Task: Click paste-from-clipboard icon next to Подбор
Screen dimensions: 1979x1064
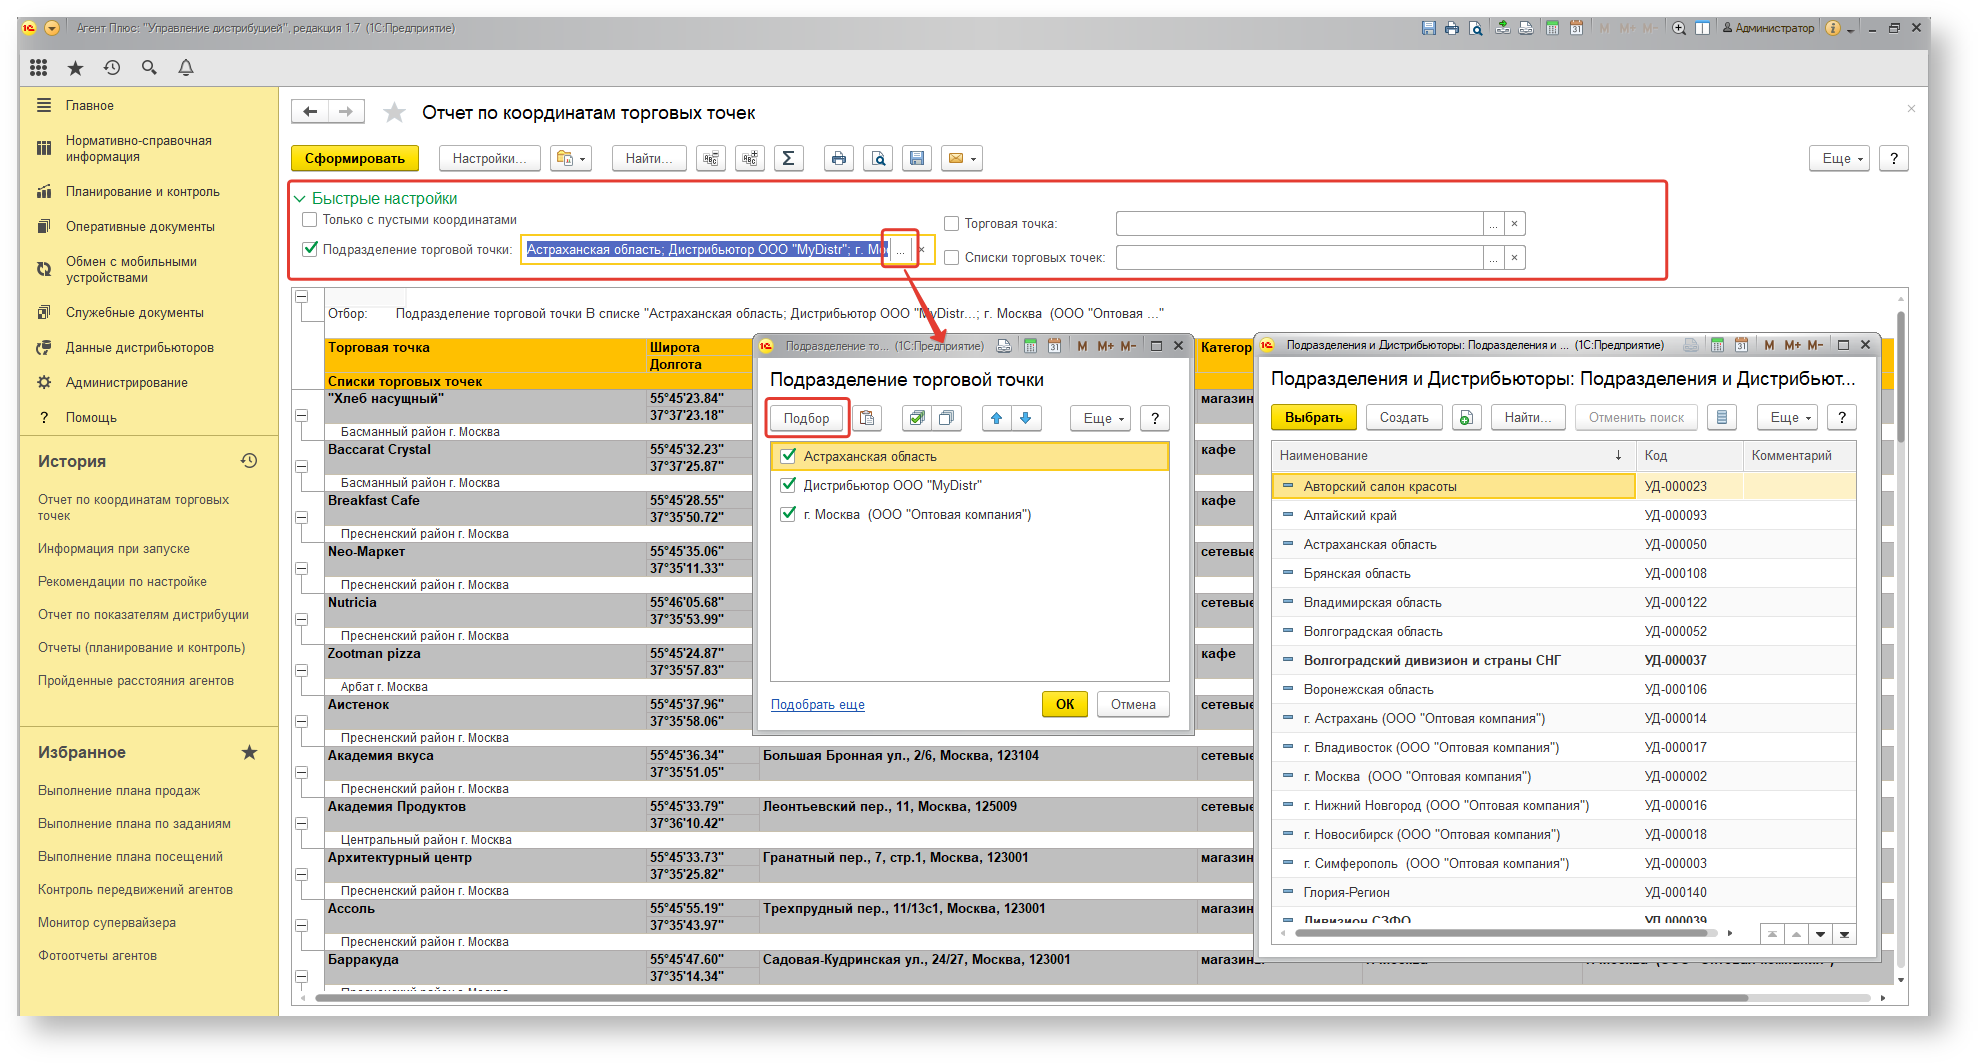Action: [x=867, y=418]
